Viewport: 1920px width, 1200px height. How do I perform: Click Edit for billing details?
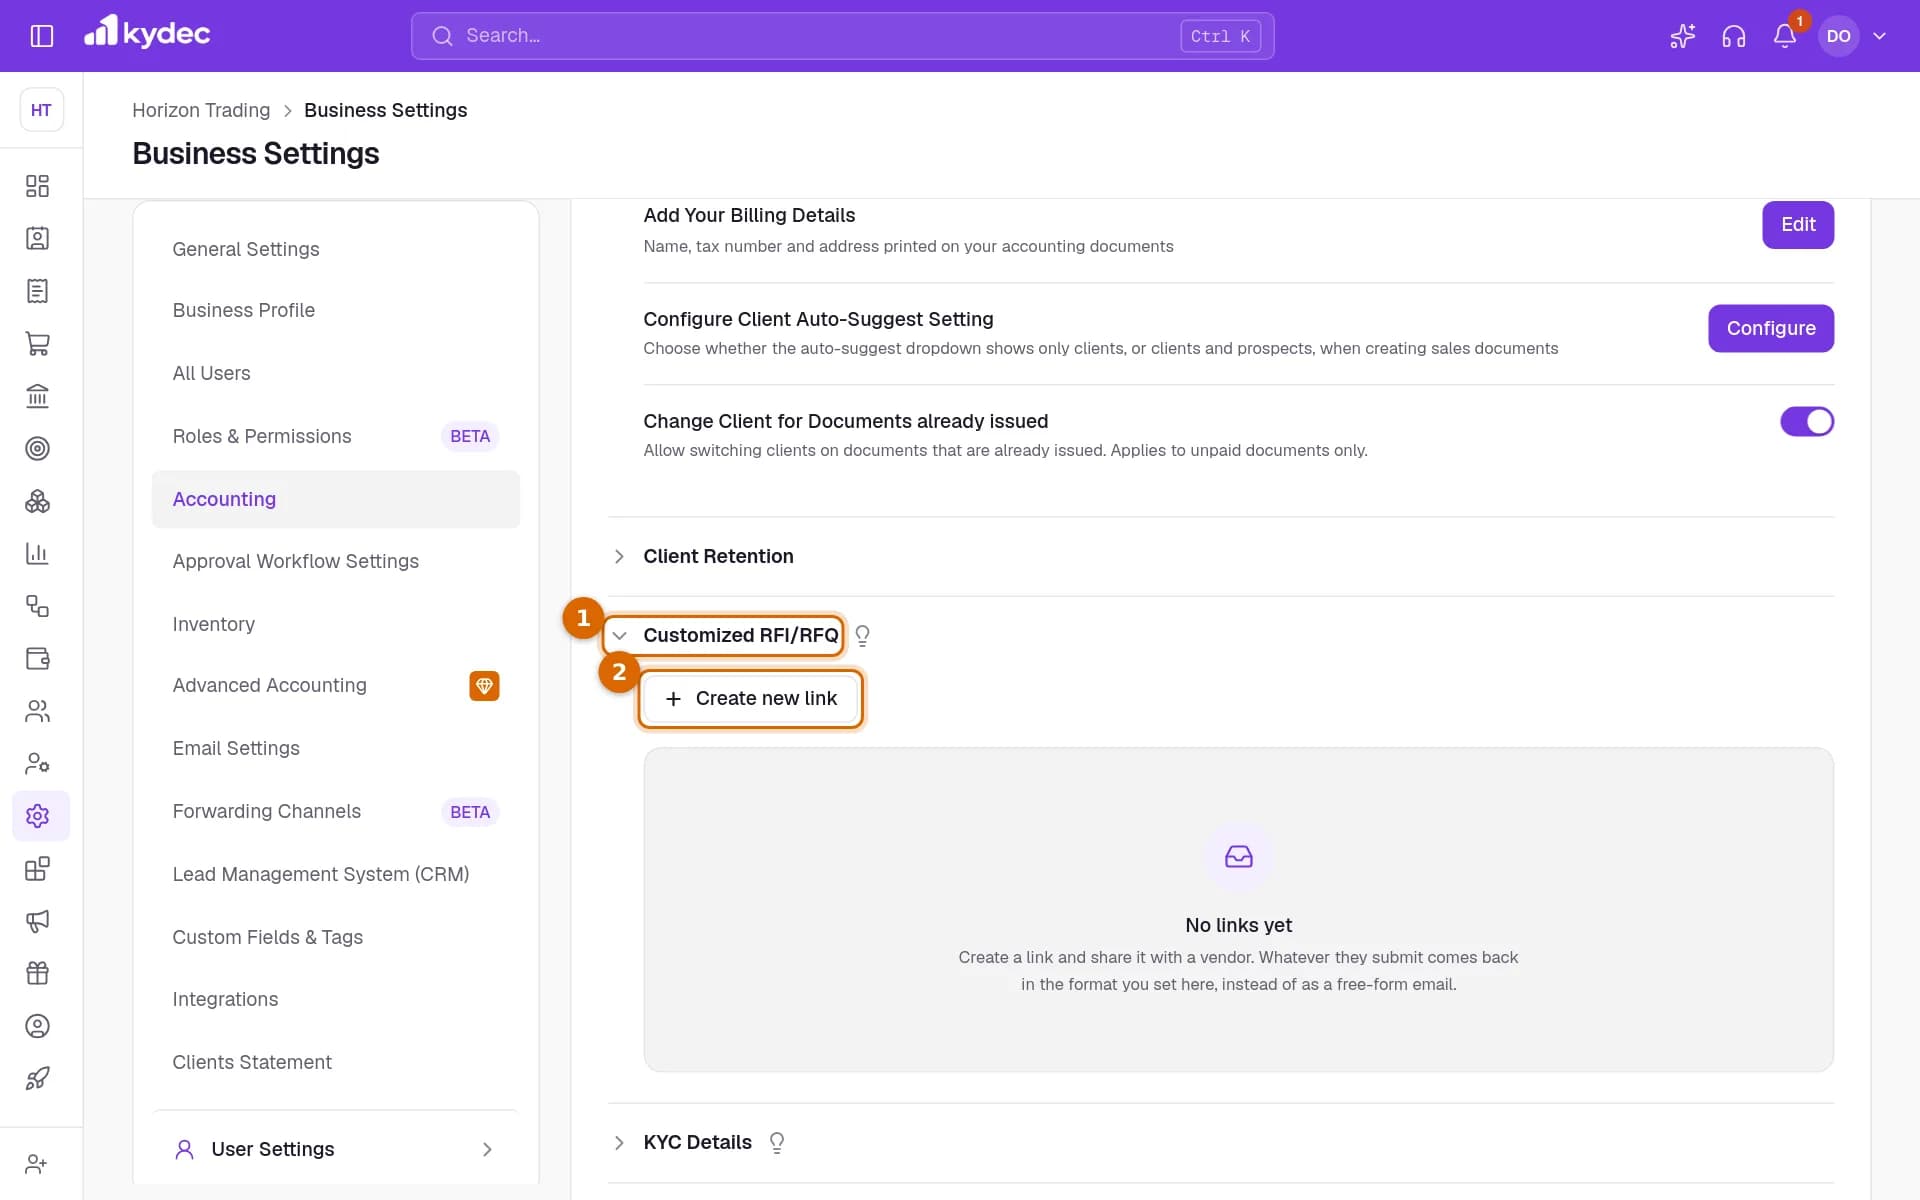(x=1797, y=225)
